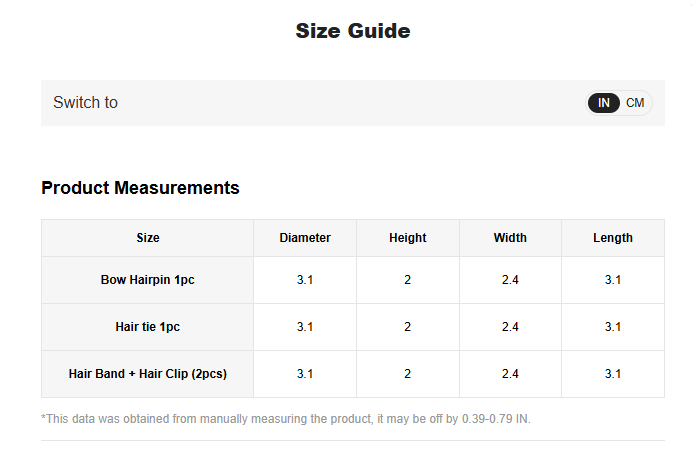This screenshot has width=692, height=467.
Task: Select the Length column header
Action: [612, 238]
